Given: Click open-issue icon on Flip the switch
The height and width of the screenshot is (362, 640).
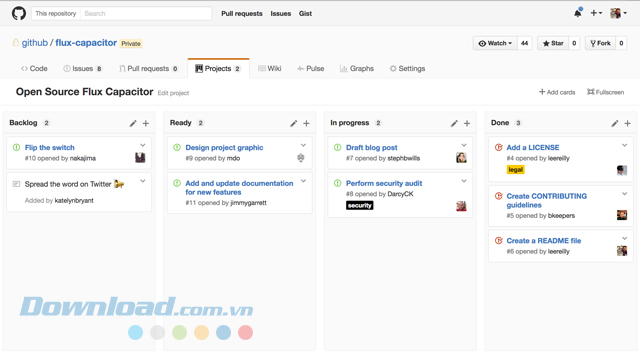Looking at the screenshot, I should [x=16, y=147].
